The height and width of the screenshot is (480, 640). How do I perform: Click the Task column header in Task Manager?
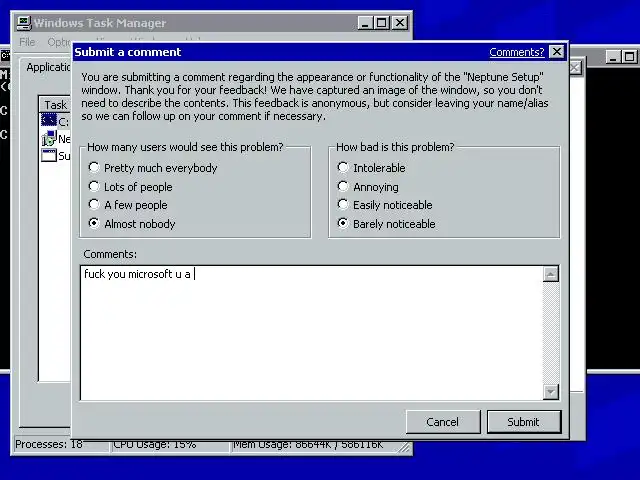56,105
